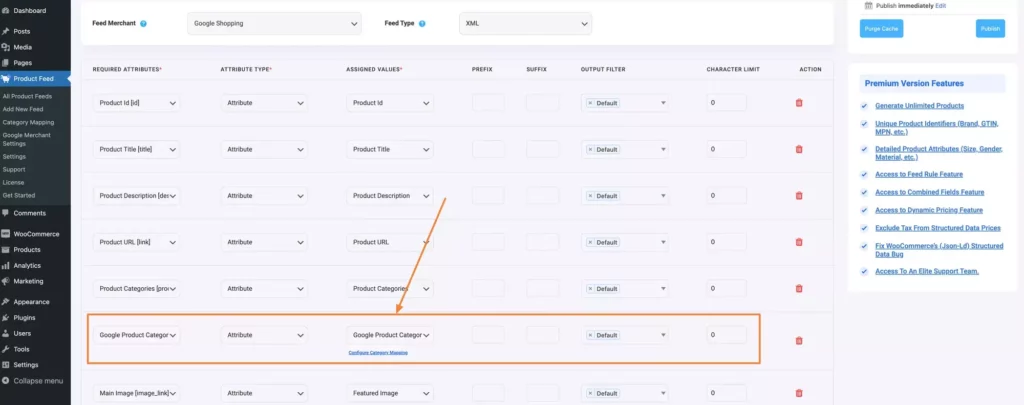Delete the Product Description attribute row
The height and width of the screenshot is (405, 1024).
(x=799, y=196)
